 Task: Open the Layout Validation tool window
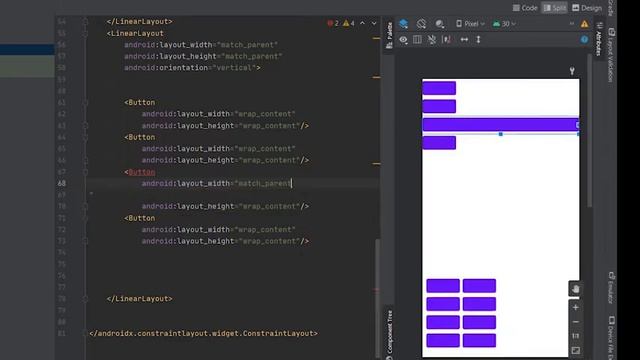(x=611, y=55)
